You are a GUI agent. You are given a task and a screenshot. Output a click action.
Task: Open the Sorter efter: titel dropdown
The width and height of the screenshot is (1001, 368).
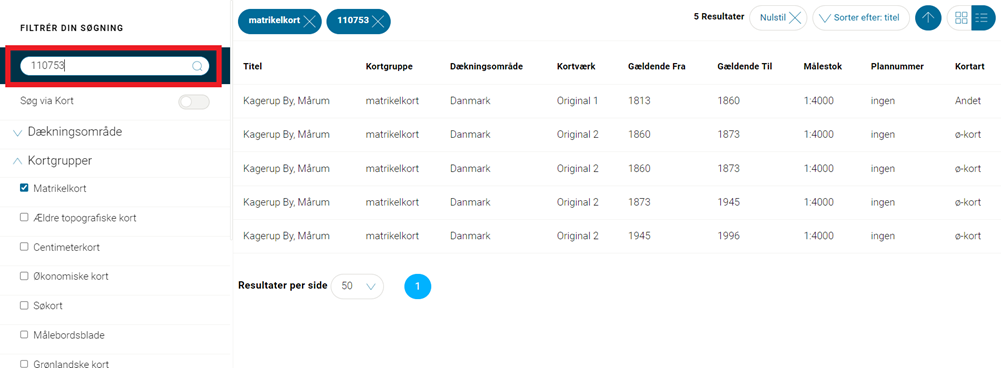pos(861,18)
